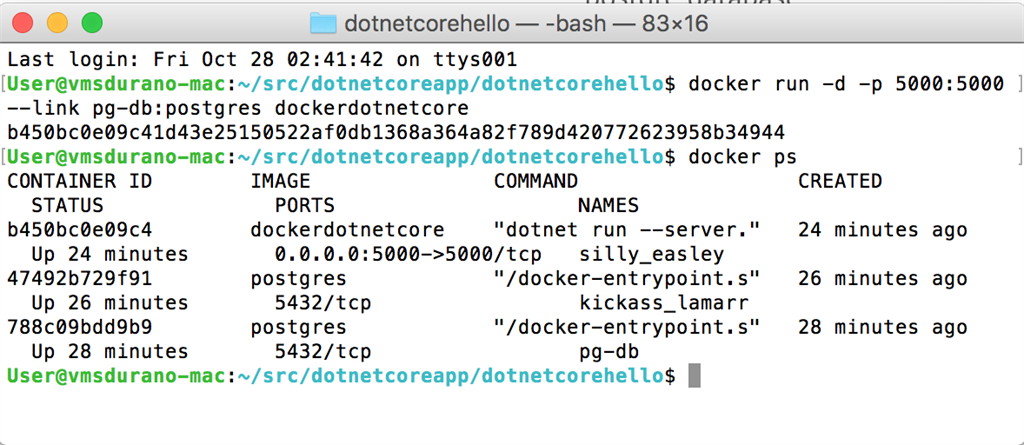
Task: Click the pg-db container name
Action: point(609,351)
